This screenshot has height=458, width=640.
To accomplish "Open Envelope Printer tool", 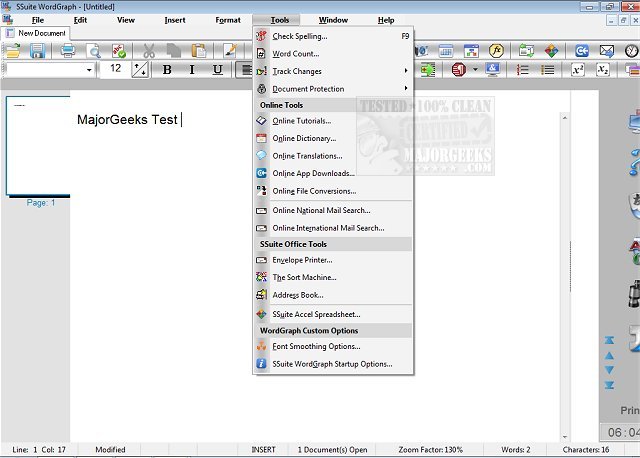I will coord(333,260).
